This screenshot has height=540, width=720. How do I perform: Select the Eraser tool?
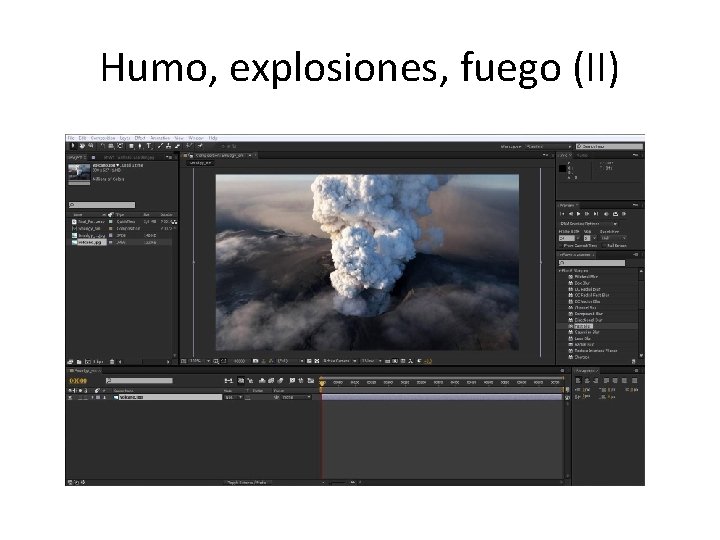click(x=177, y=146)
